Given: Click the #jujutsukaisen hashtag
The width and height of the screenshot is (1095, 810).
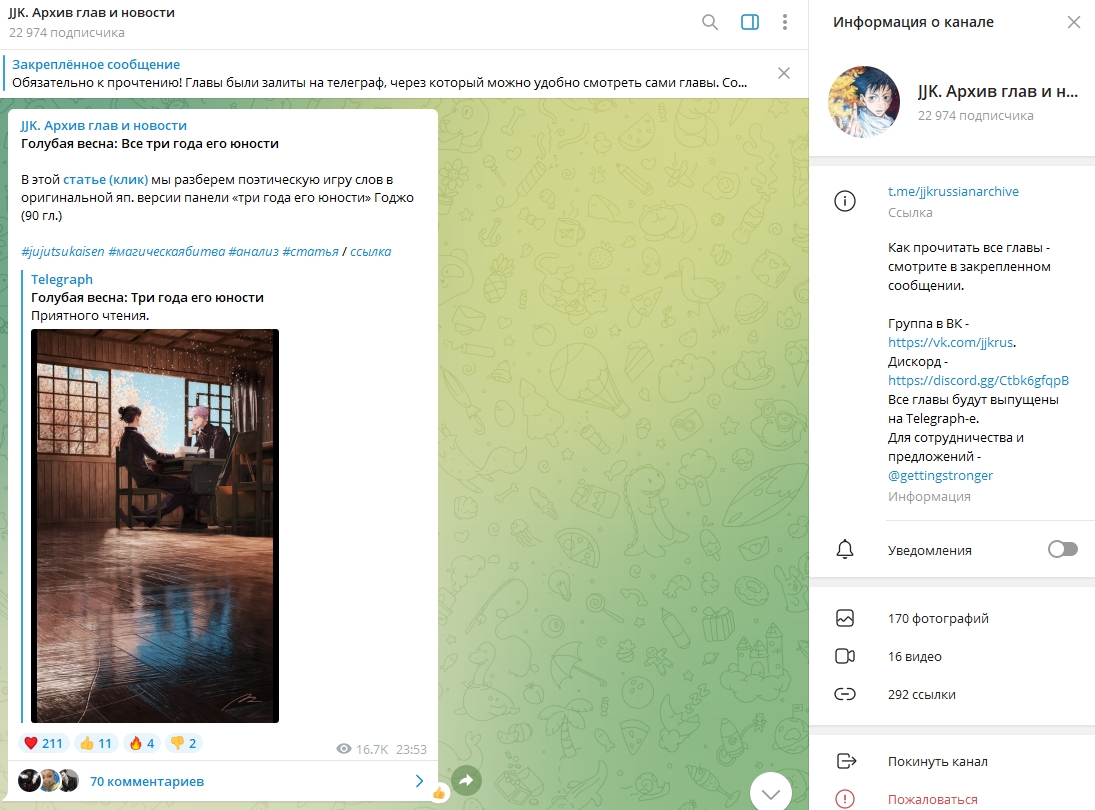Looking at the screenshot, I should (x=62, y=251).
